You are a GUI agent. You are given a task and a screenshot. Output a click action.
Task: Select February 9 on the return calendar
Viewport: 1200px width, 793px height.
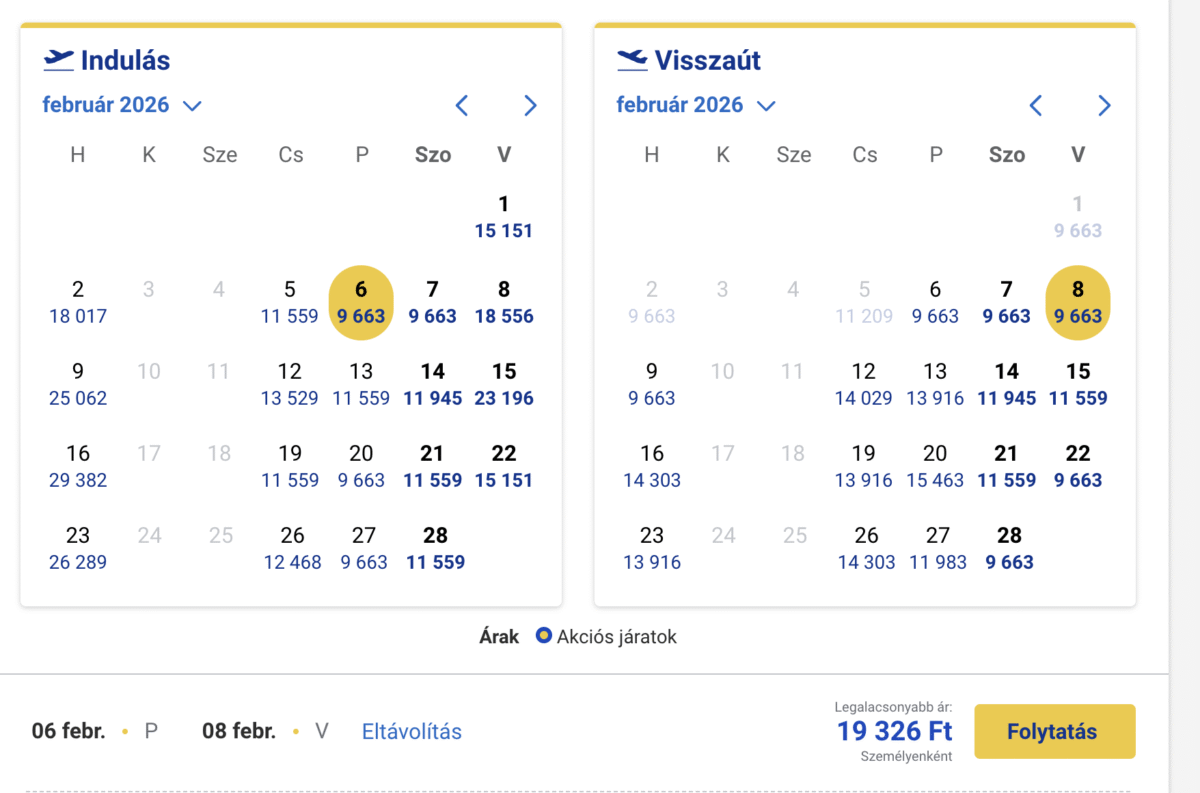pos(651,384)
